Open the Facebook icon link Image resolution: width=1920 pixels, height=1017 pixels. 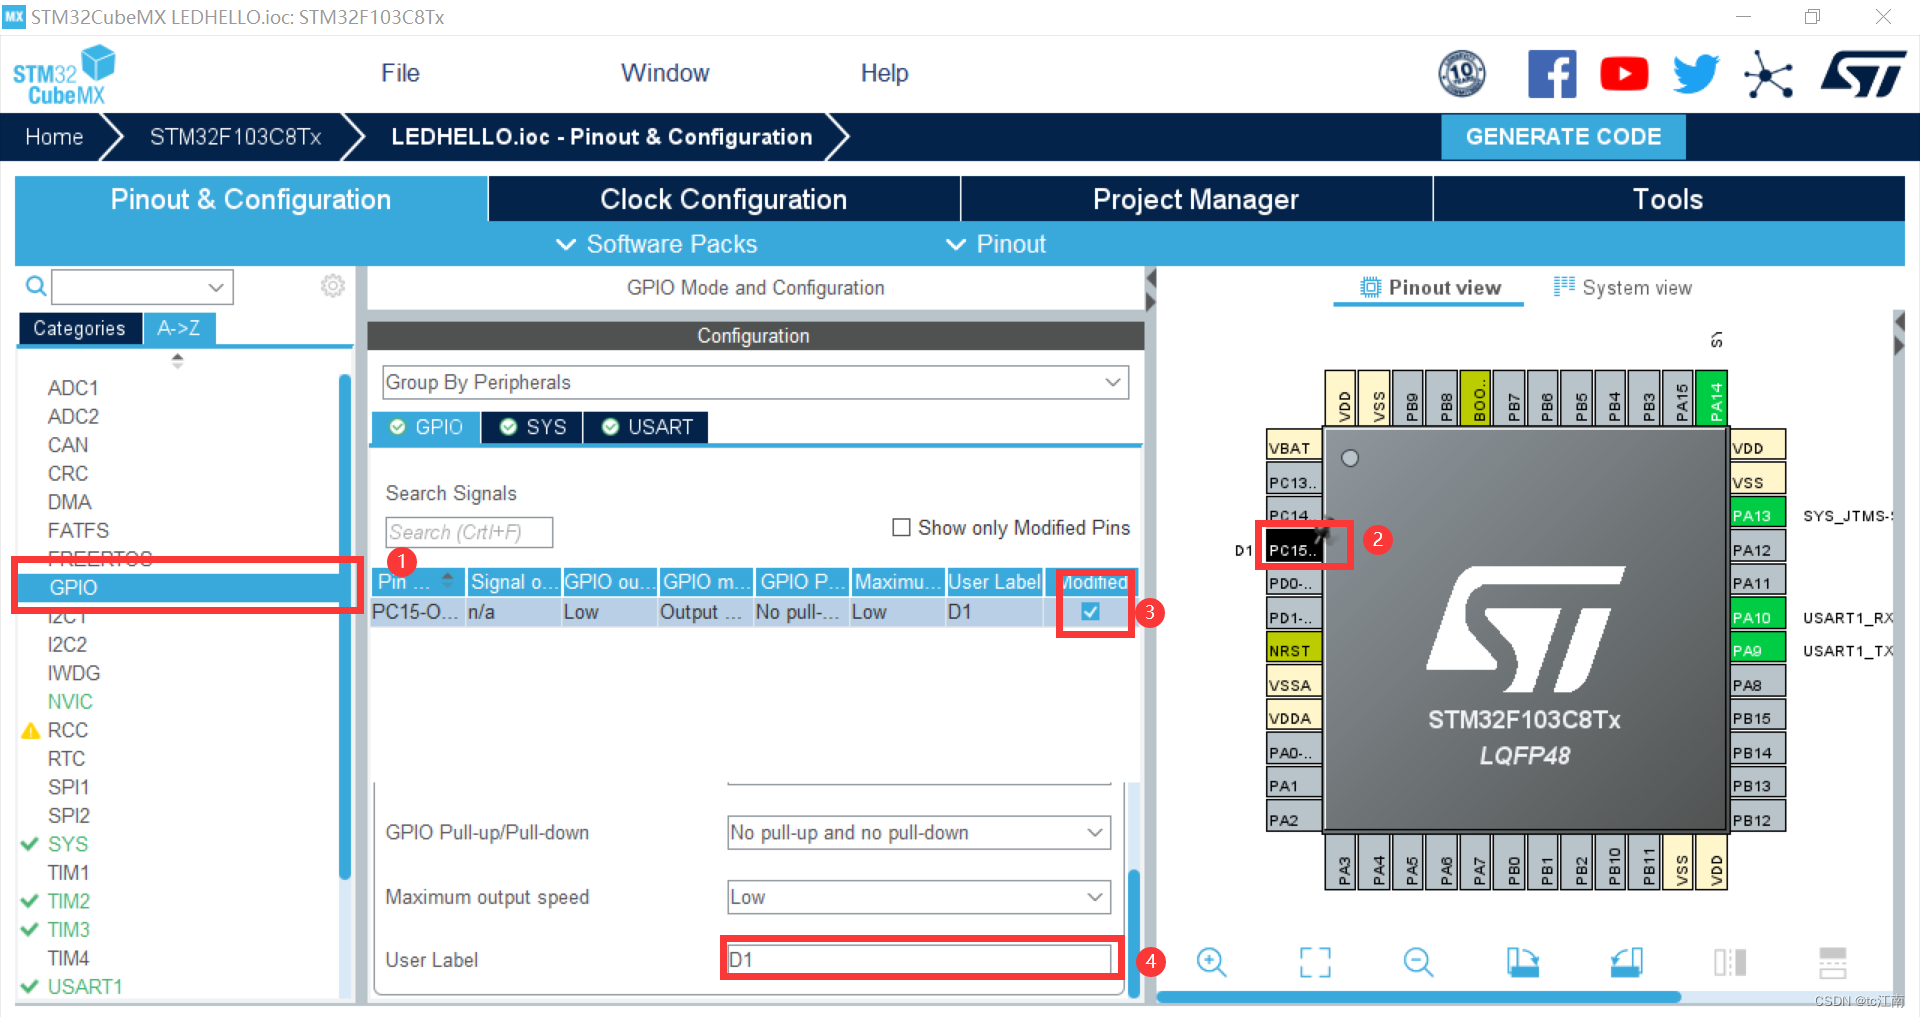coord(1552,74)
